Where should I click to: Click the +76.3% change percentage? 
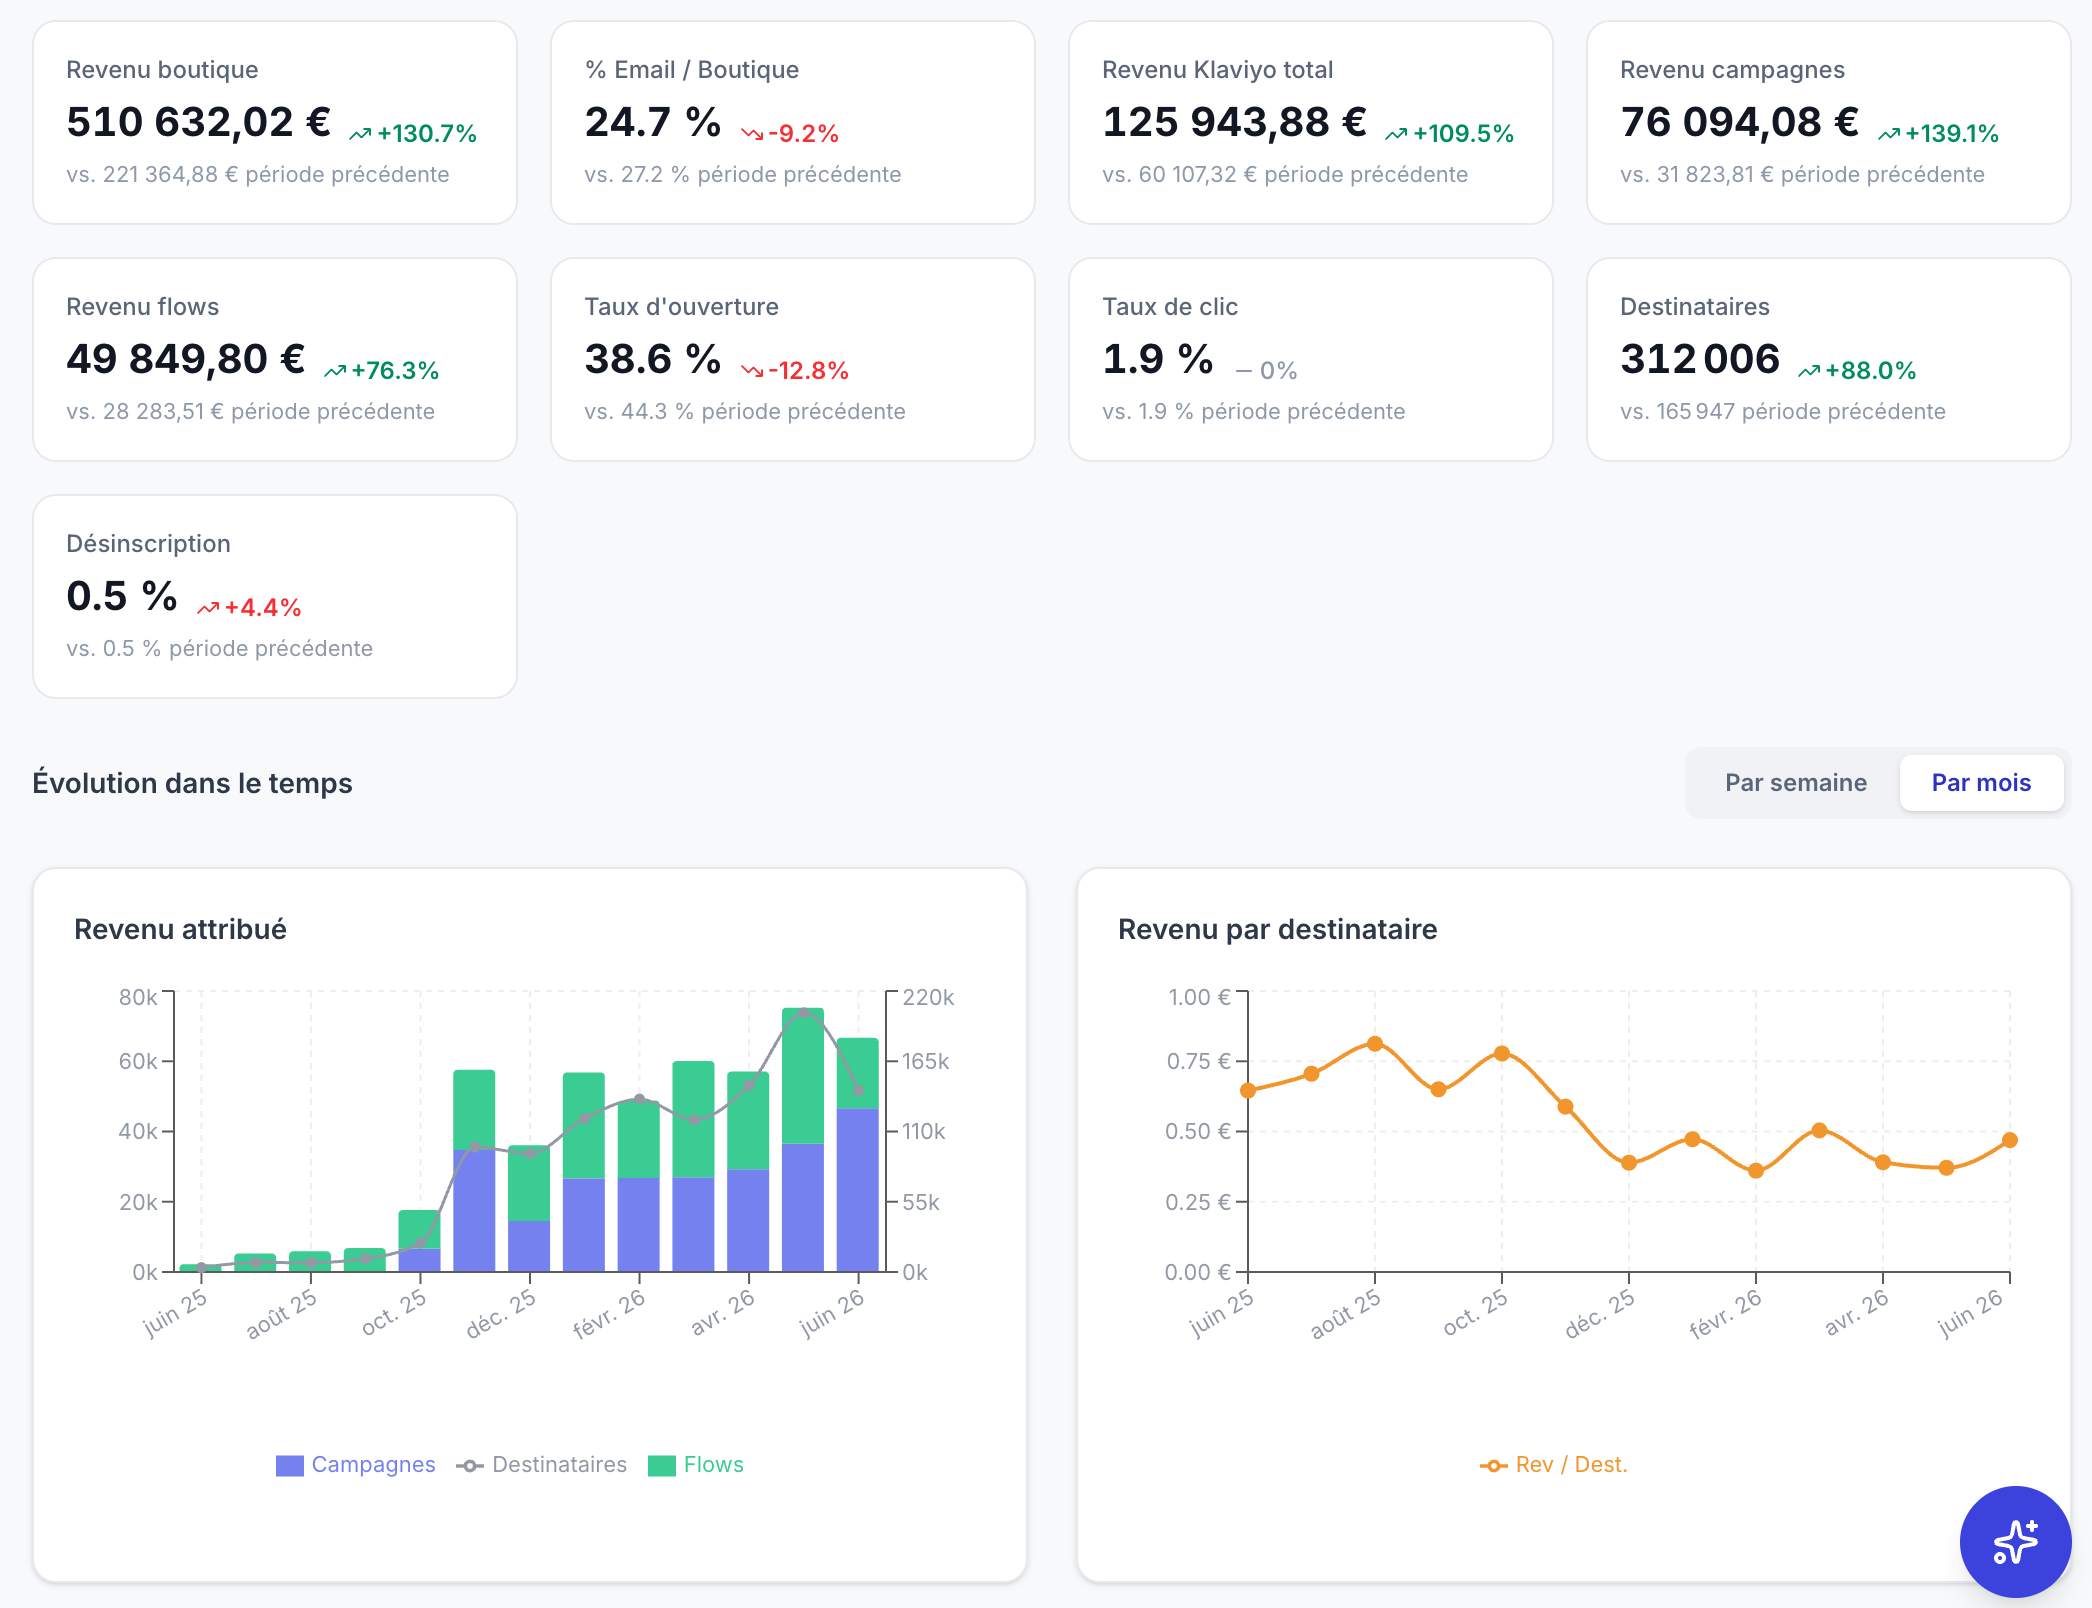[395, 371]
